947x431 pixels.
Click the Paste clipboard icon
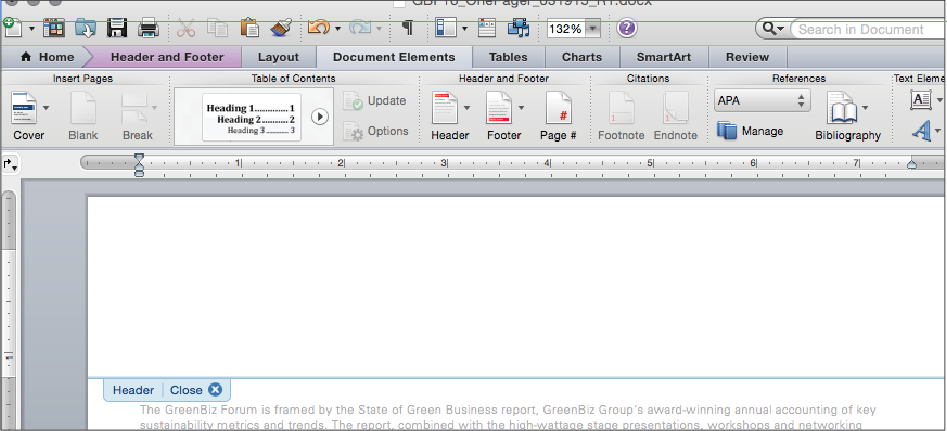coord(249,28)
